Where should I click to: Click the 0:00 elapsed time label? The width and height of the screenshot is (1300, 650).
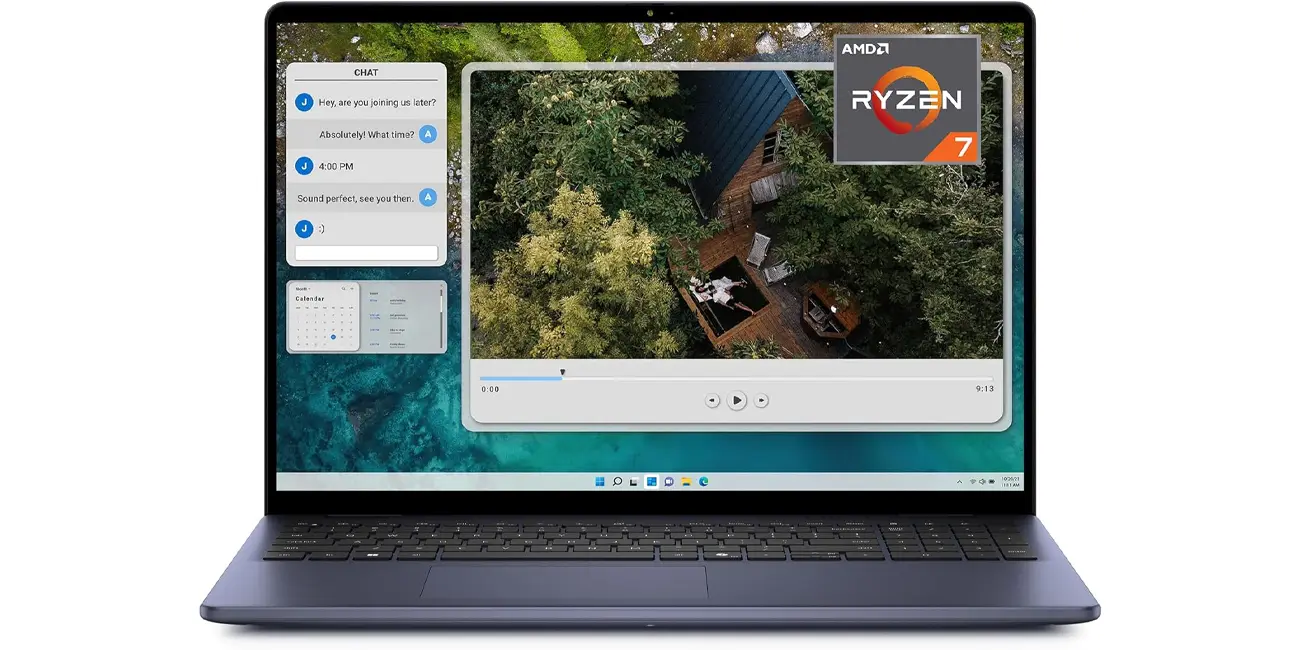(490, 389)
